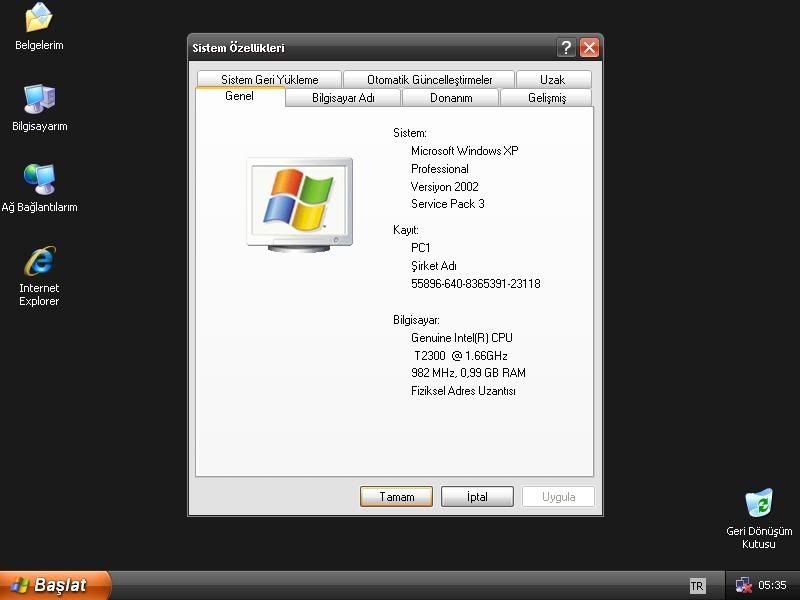800x600 pixels.
Task: Click the Sistem: heading label
Action: point(410,133)
